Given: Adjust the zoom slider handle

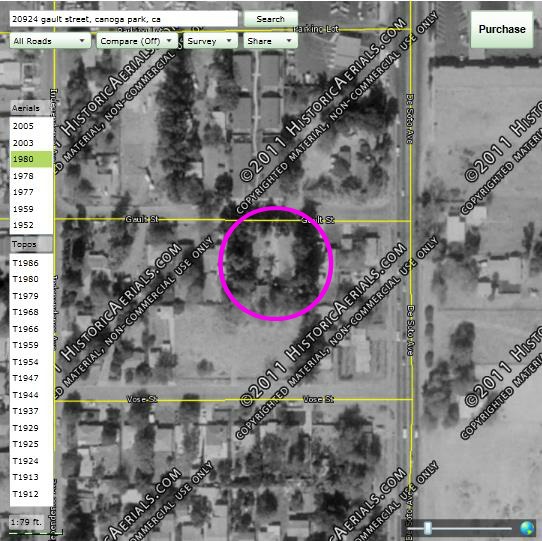Looking at the screenshot, I should click(428, 528).
